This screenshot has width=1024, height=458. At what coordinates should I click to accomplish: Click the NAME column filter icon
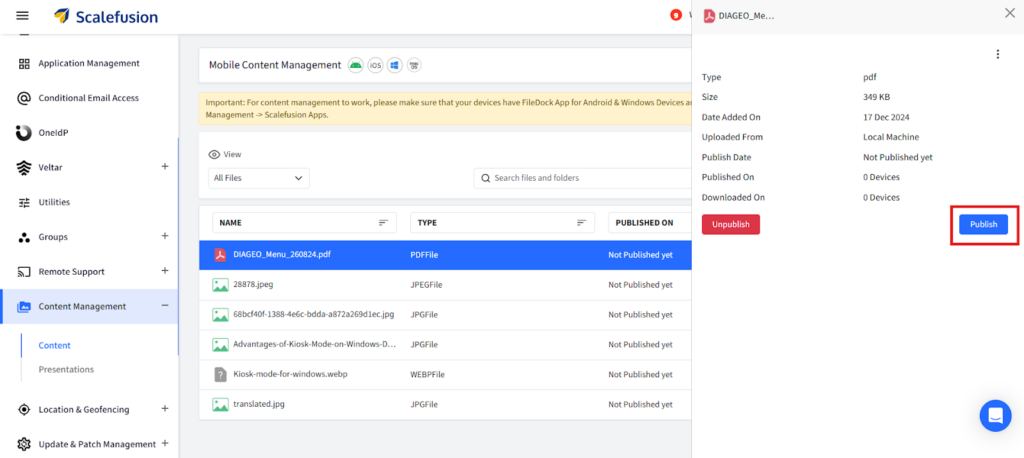coord(383,223)
